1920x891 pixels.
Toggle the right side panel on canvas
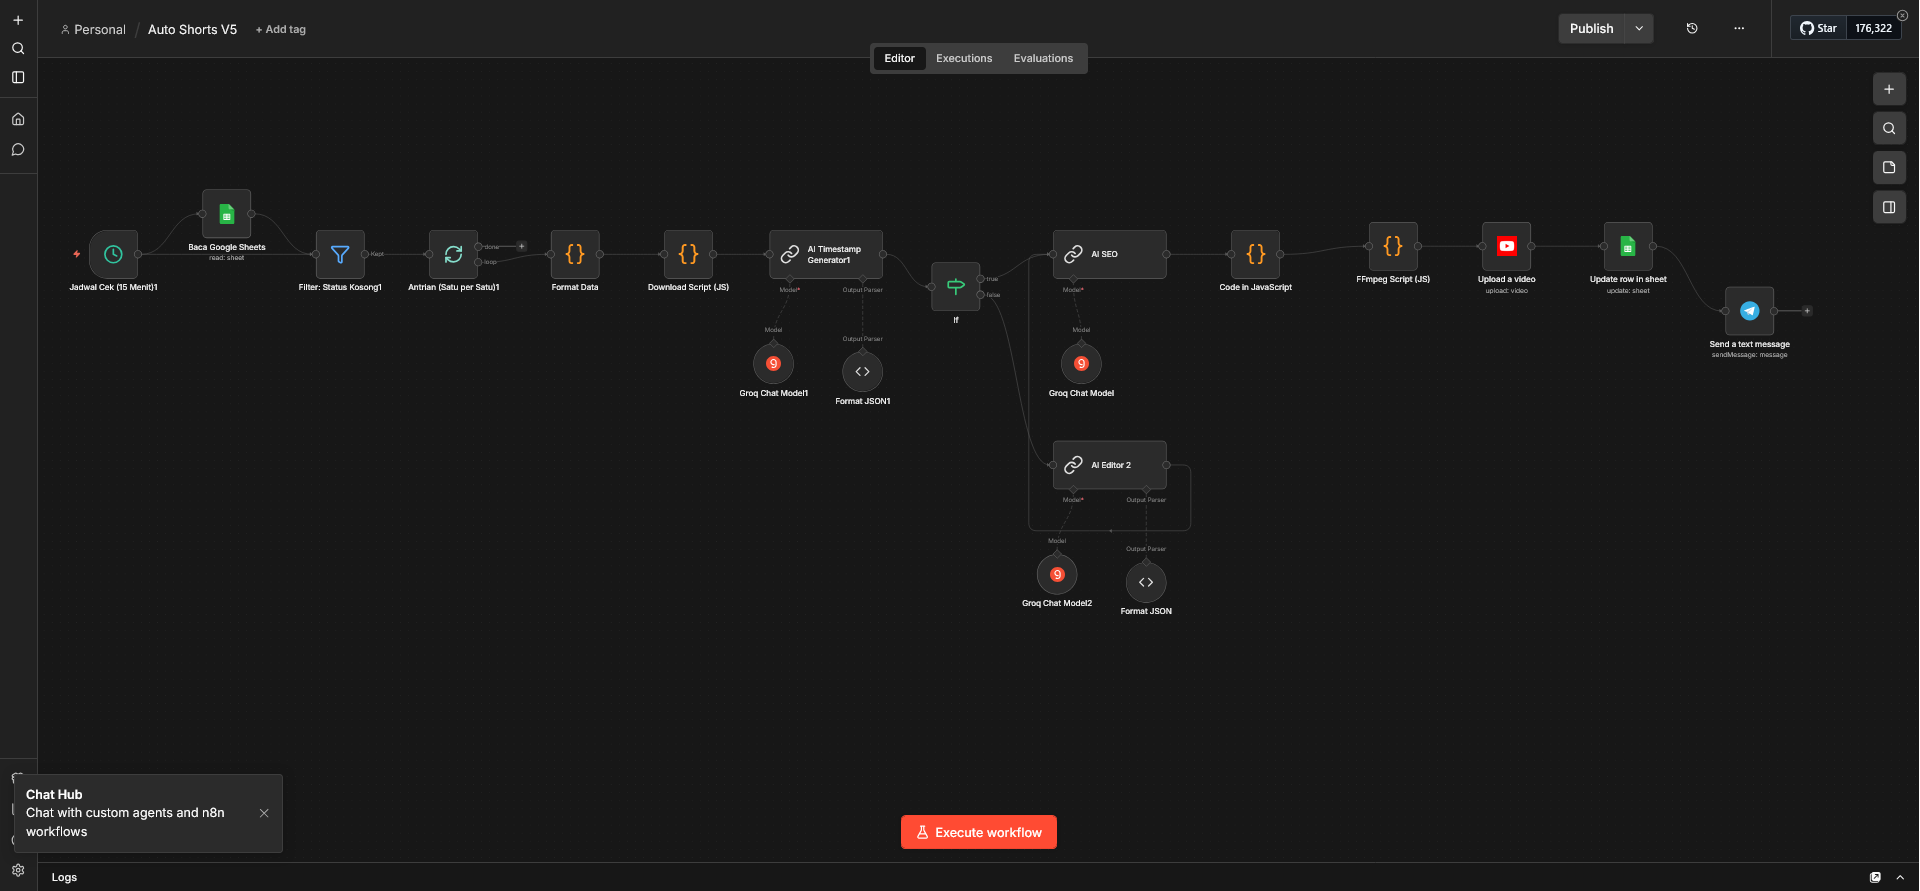tap(1889, 208)
